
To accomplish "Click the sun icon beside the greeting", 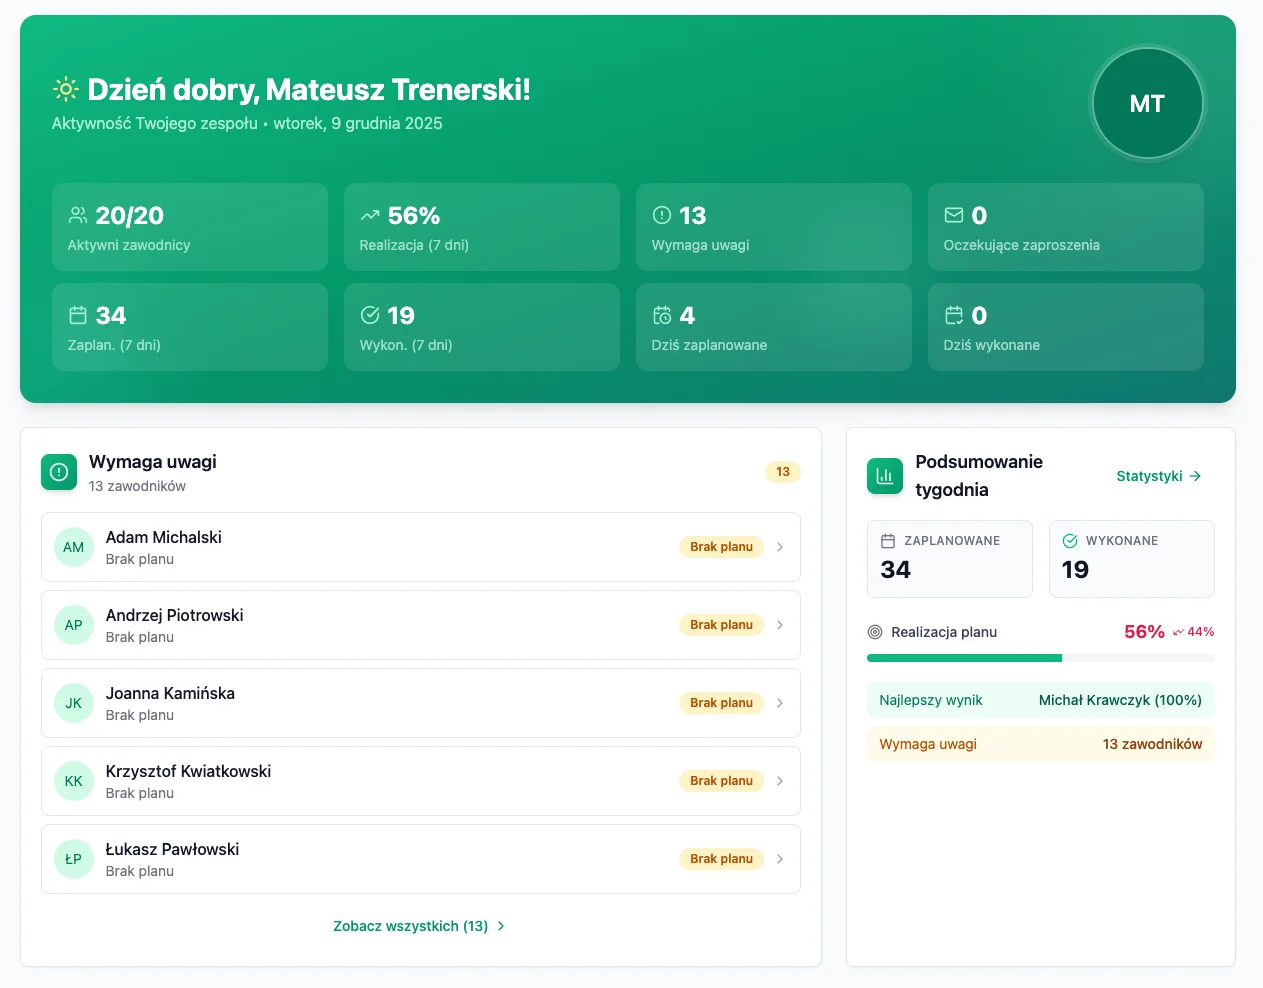I will click(65, 90).
